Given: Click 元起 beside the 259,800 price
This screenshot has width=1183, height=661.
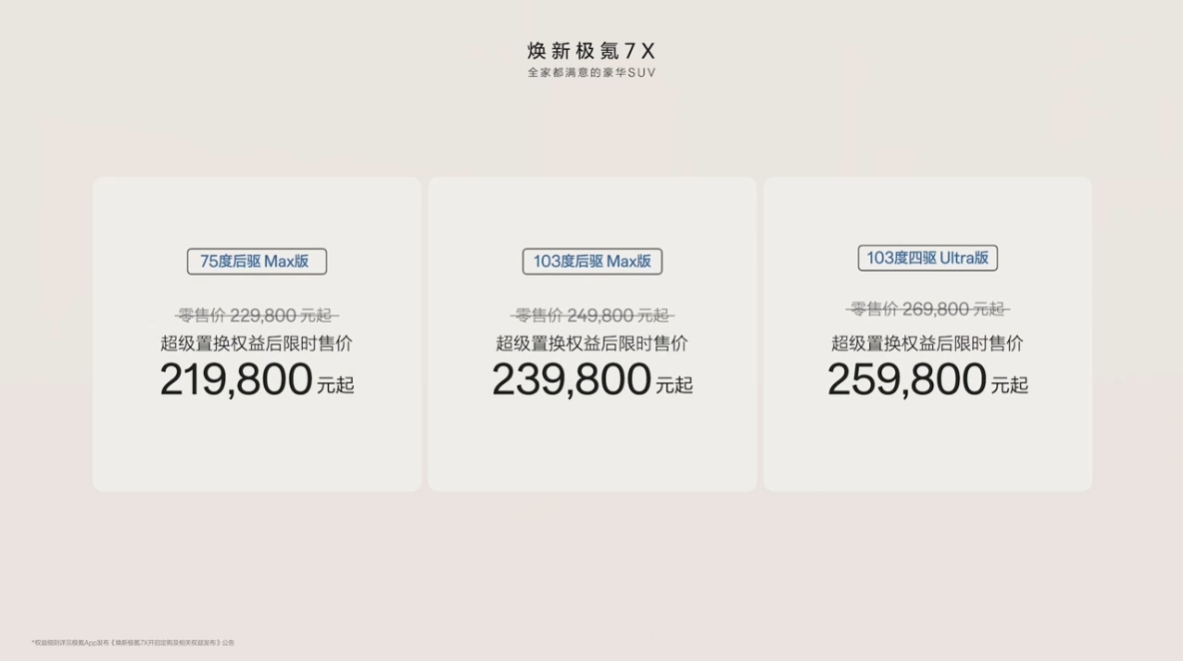Looking at the screenshot, I should [1009, 385].
